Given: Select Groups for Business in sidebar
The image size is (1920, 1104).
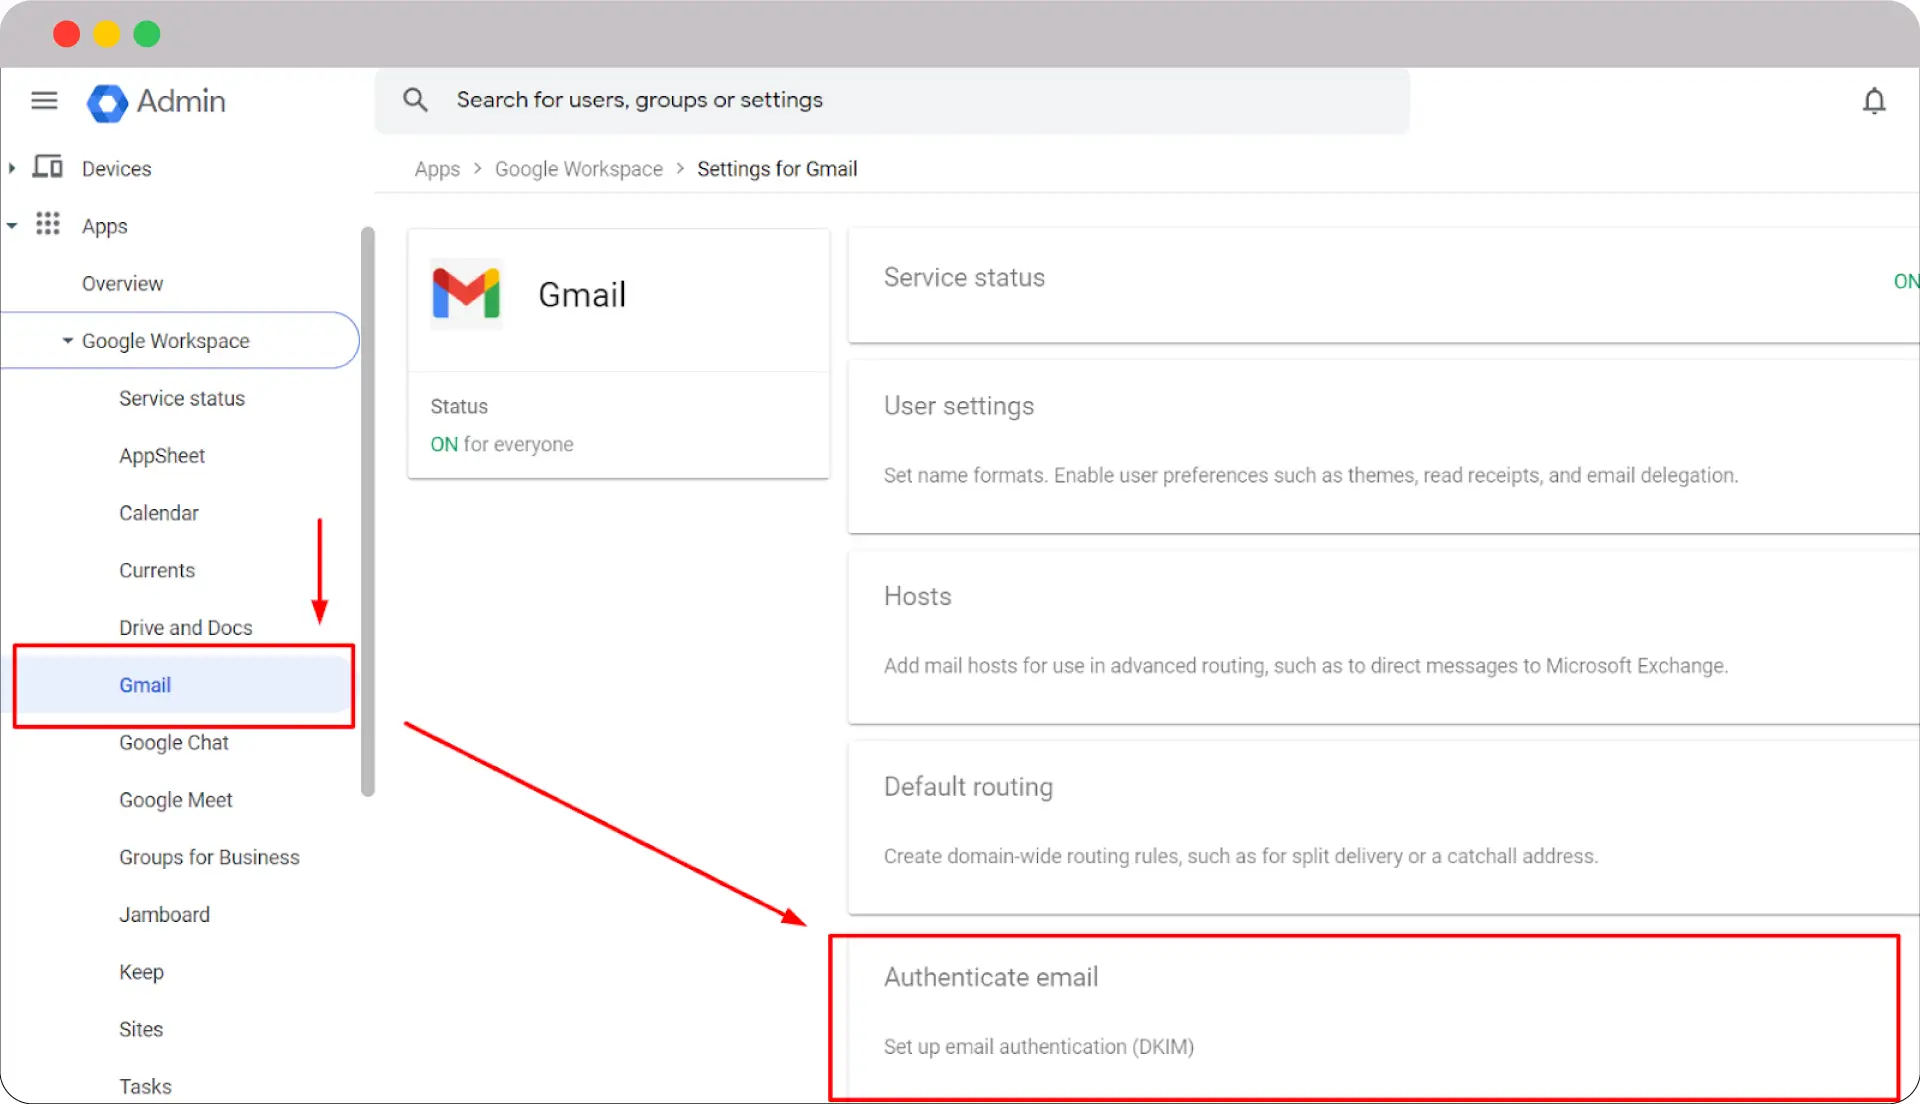Looking at the screenshot, I should 209,857.
